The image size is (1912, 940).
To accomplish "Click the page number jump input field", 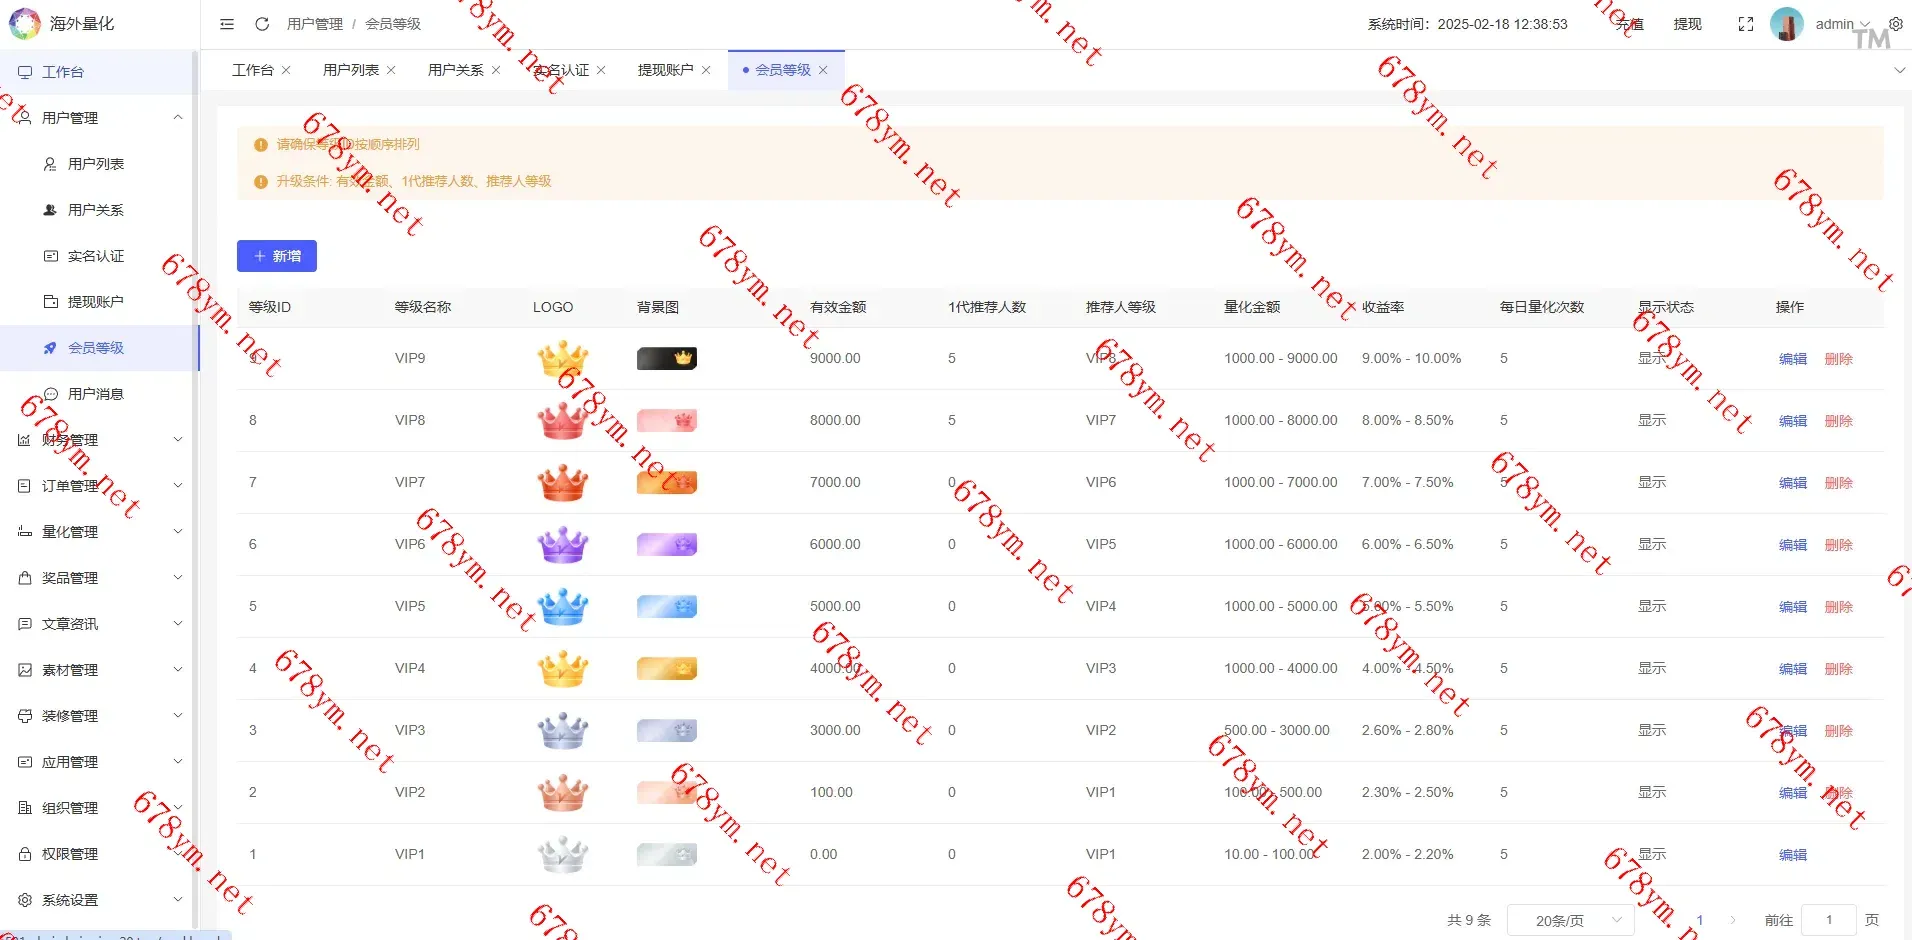I will (x=1828, y=920).
